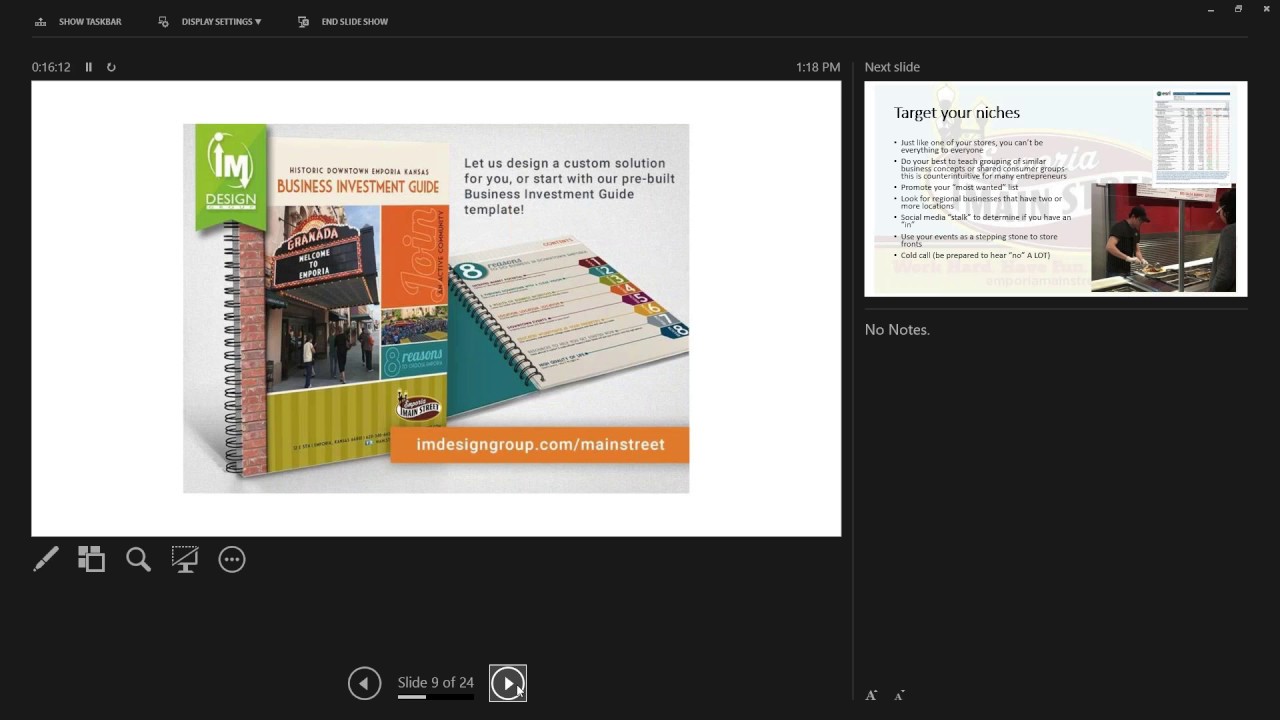The width and height of the screenshot is (1280, 720).
Task: Click the 0:16:12 elapsed time
Action: 51,67
